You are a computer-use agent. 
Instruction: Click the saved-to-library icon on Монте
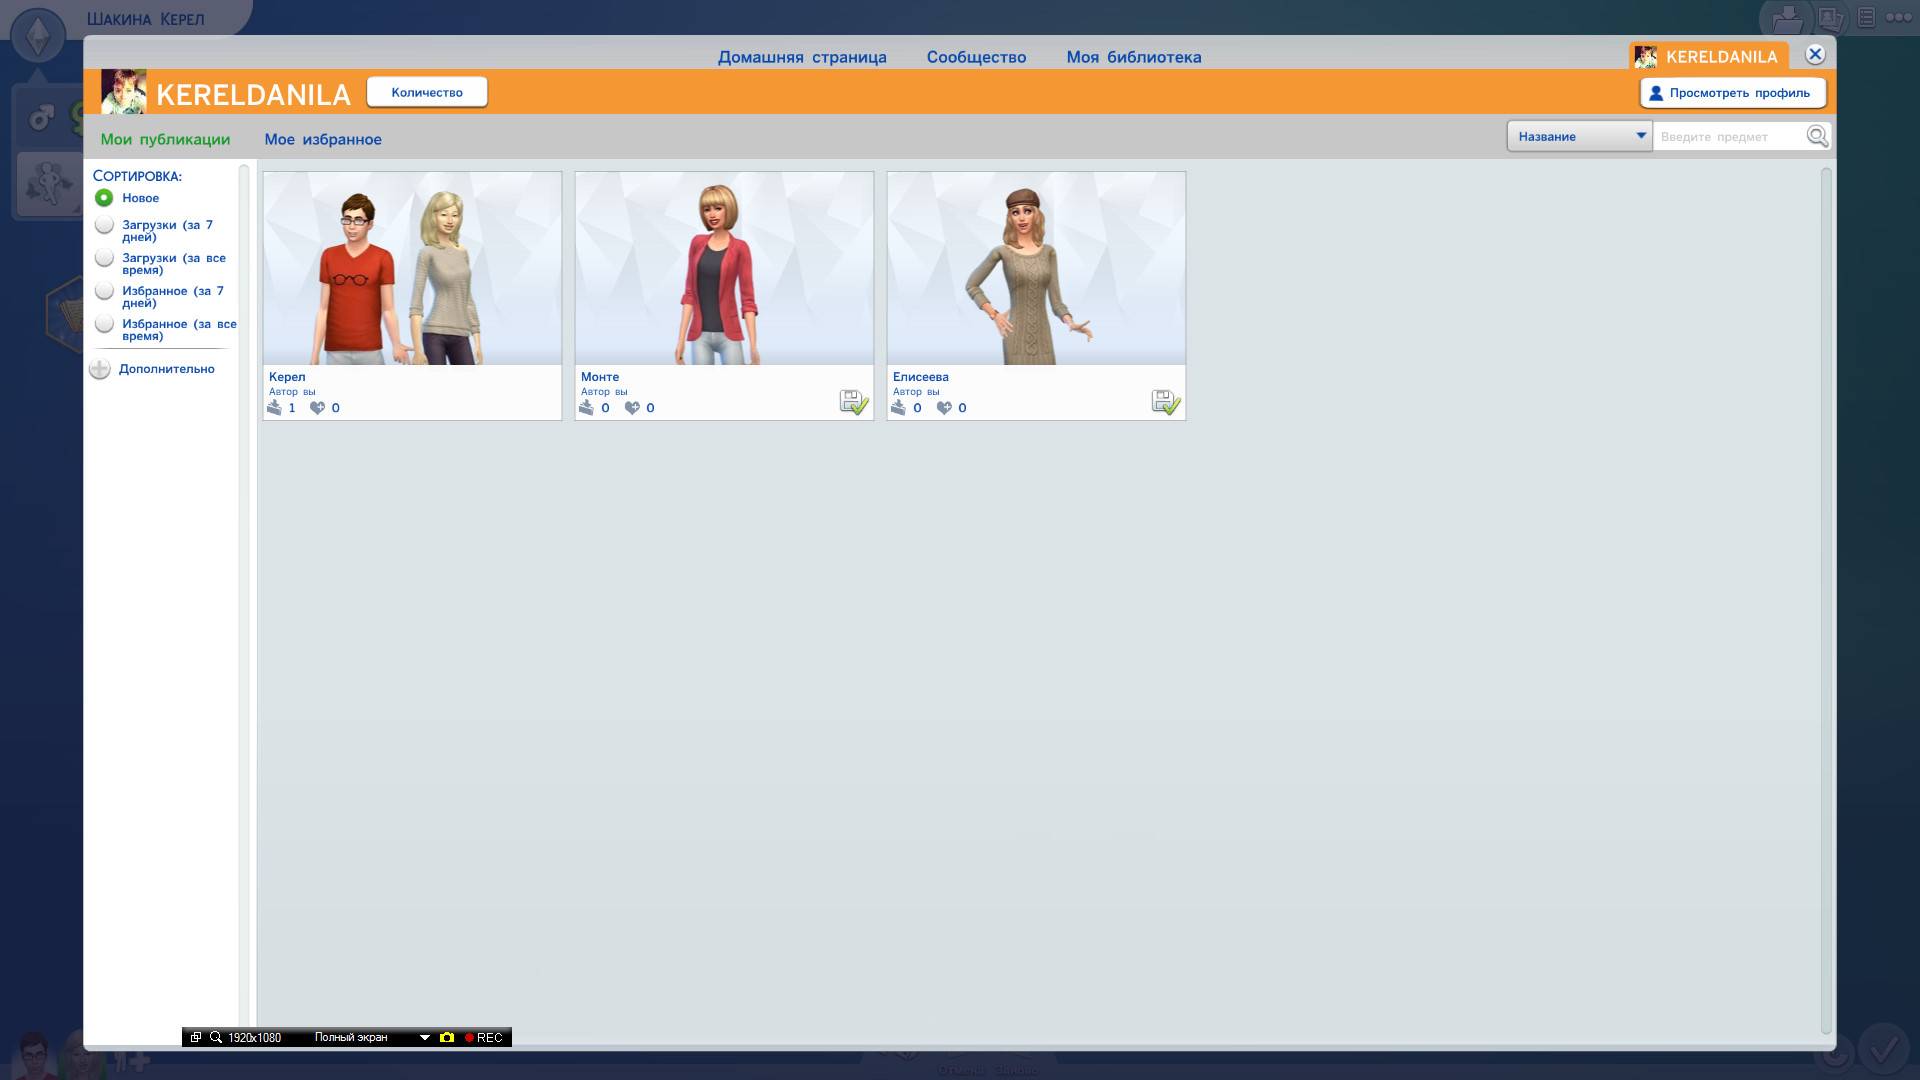pos(853,402)
